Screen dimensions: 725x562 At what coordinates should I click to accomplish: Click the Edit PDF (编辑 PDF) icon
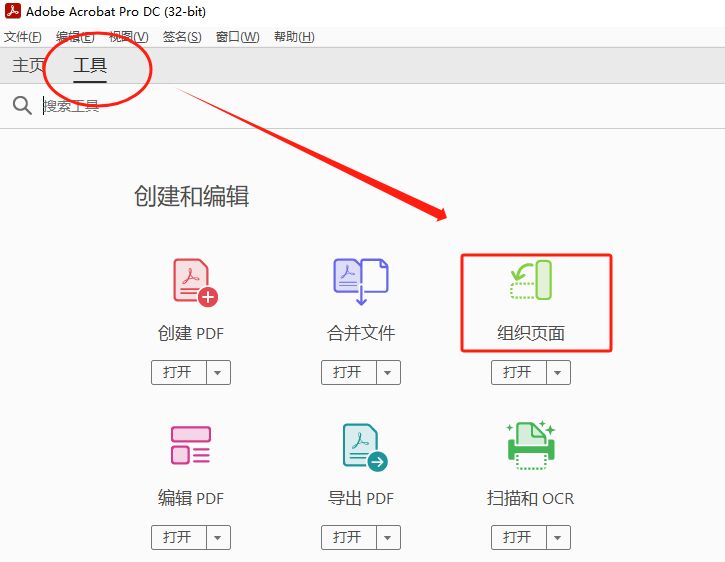click(x=191, y=445)
